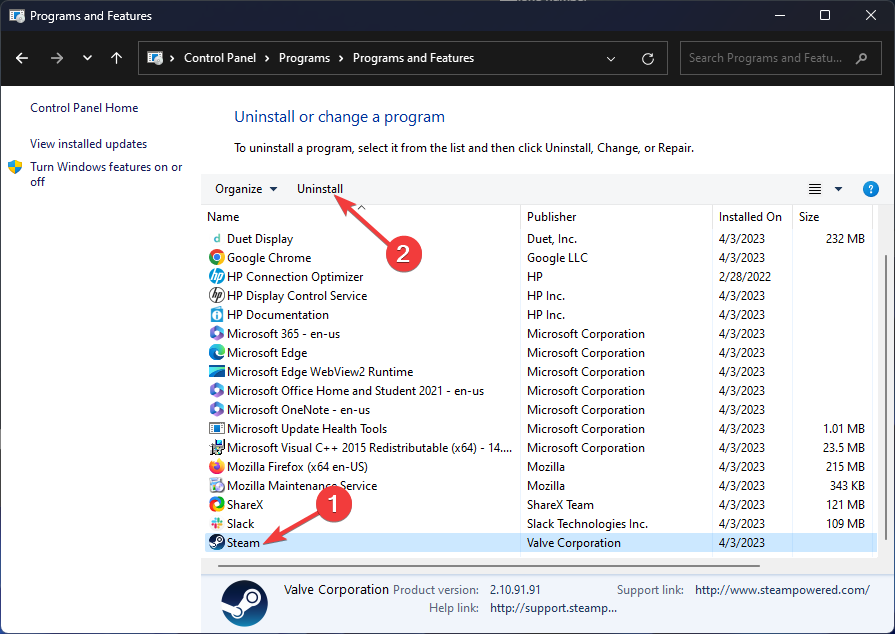Open the support.steamp... help link
Viewport: 895px width, 634px height.
click(x=553, y=608)
